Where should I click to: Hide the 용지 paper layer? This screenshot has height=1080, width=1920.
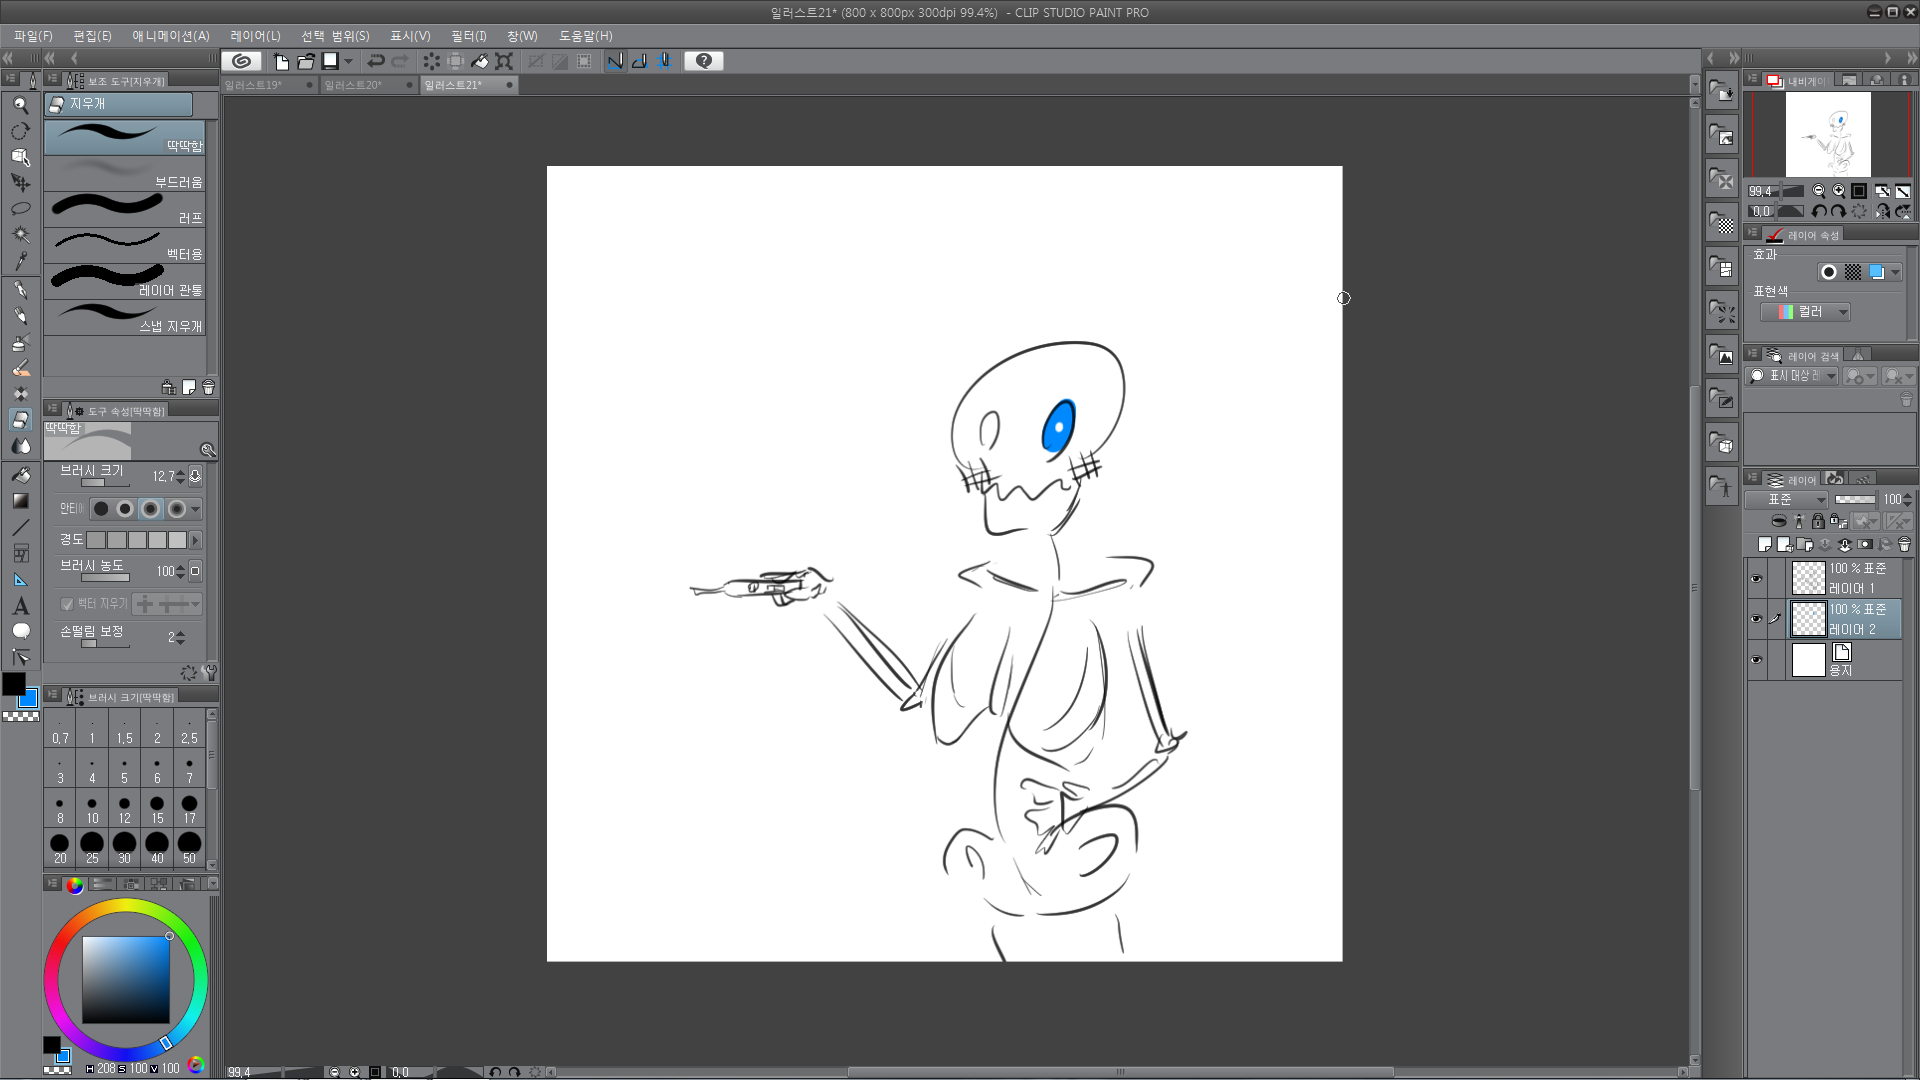click(1757, 660)
